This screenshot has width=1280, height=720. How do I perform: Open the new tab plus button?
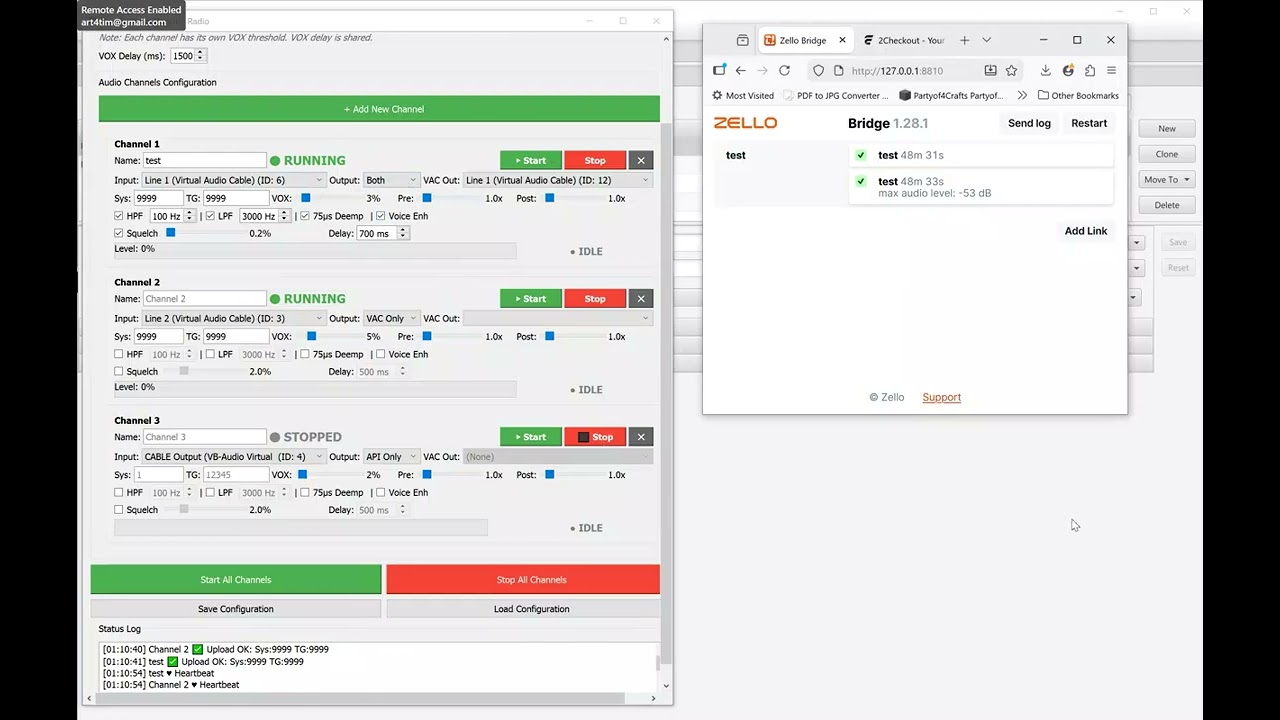[x=964, y=40]
